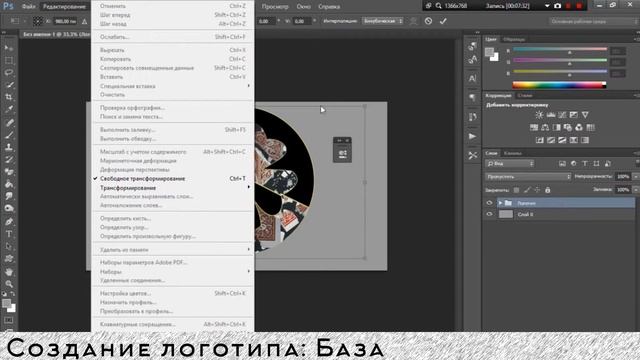Click the Channel Mixer adjustment icon
Viewport: 640px width, 360px height.
(579, 128)
